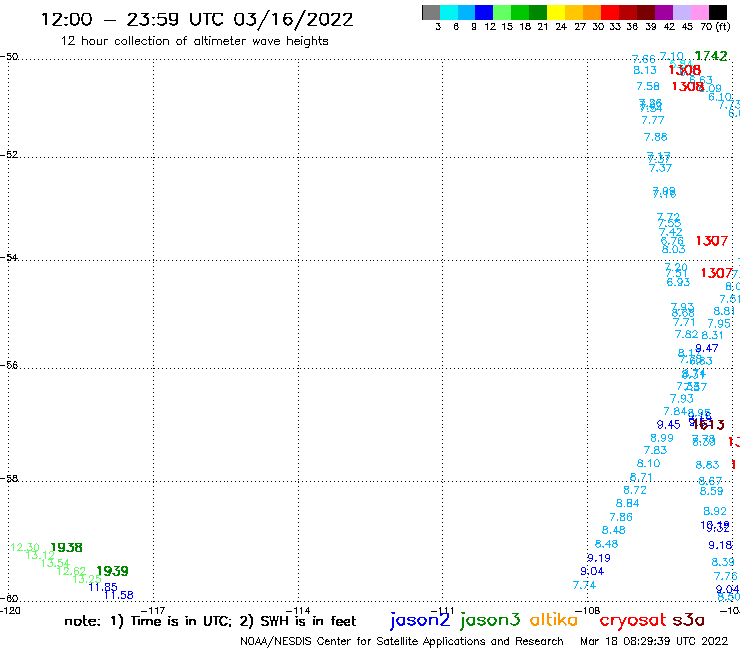Click the 'cryosat' satellite legend label

pos(632,620)
